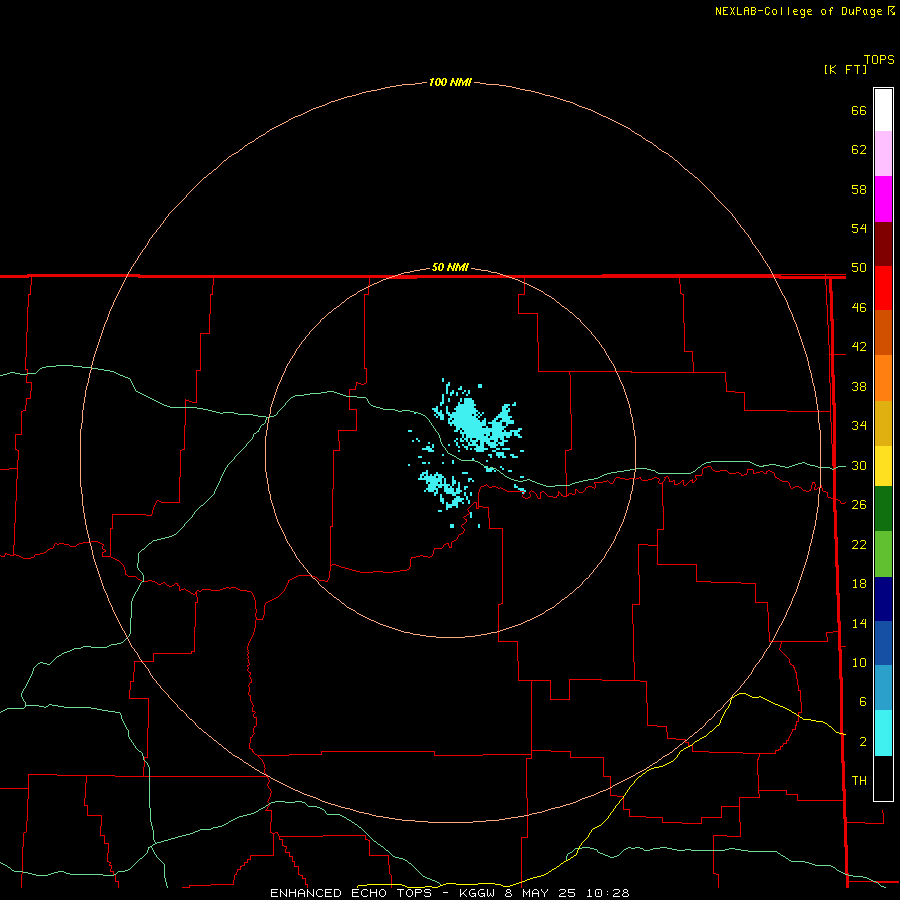Screen dimensions: 900x900
Task: Click the medium blue scale swatch
Action: click(x=883, y=643)
